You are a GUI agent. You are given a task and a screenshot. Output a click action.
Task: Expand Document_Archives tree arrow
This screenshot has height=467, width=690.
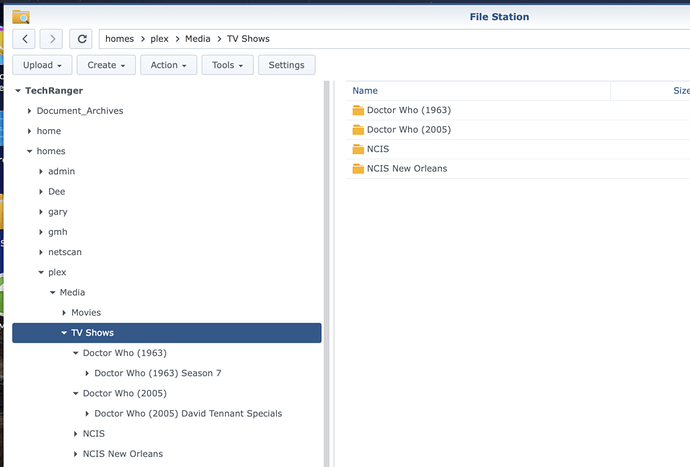(29, 111)
